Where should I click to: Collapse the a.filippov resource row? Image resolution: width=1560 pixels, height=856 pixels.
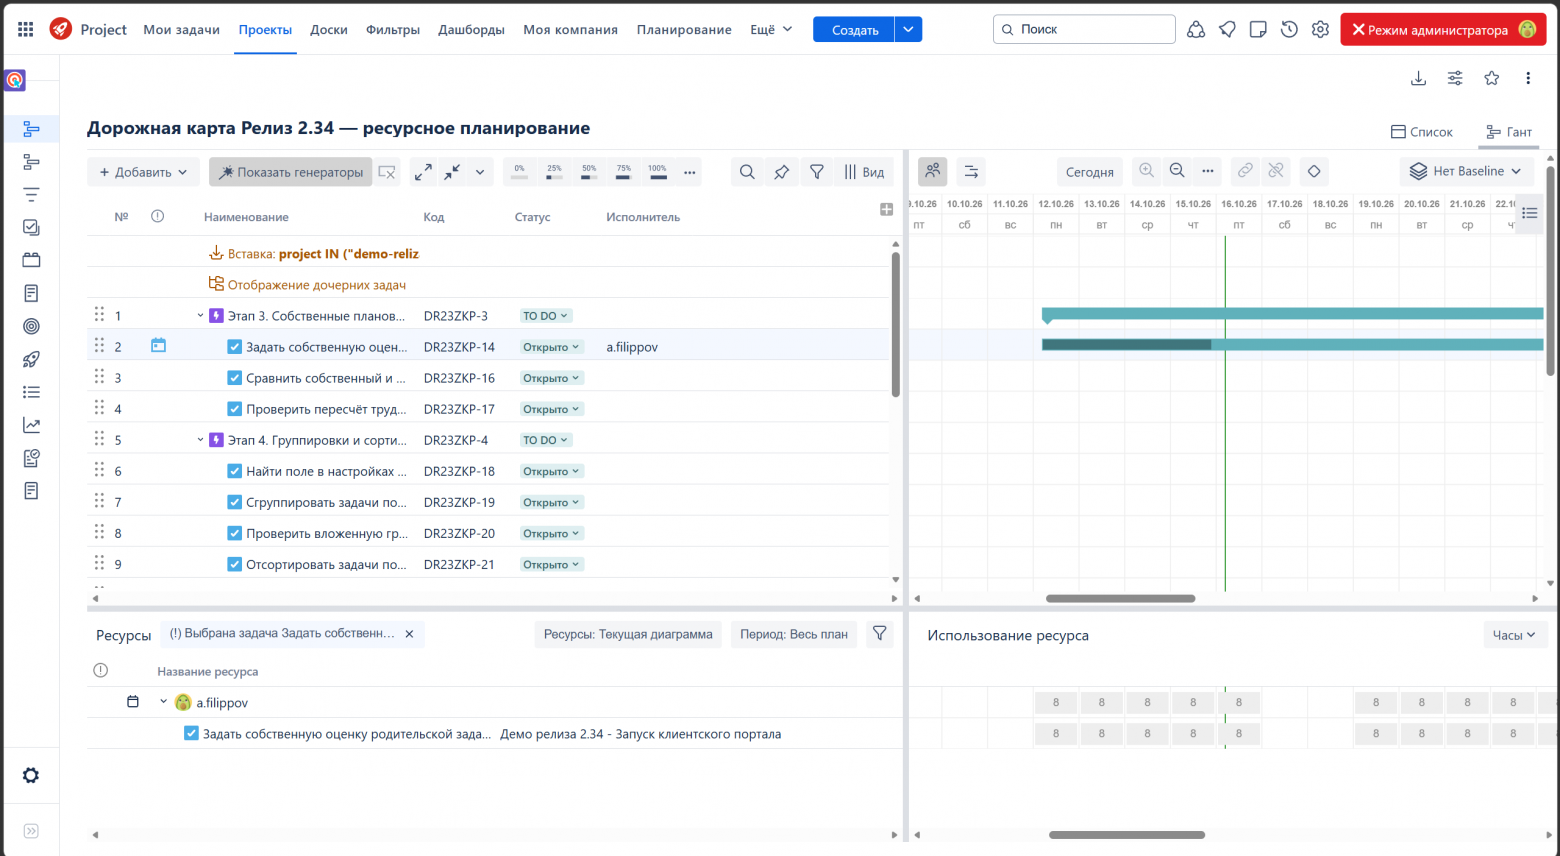point(164,702)
